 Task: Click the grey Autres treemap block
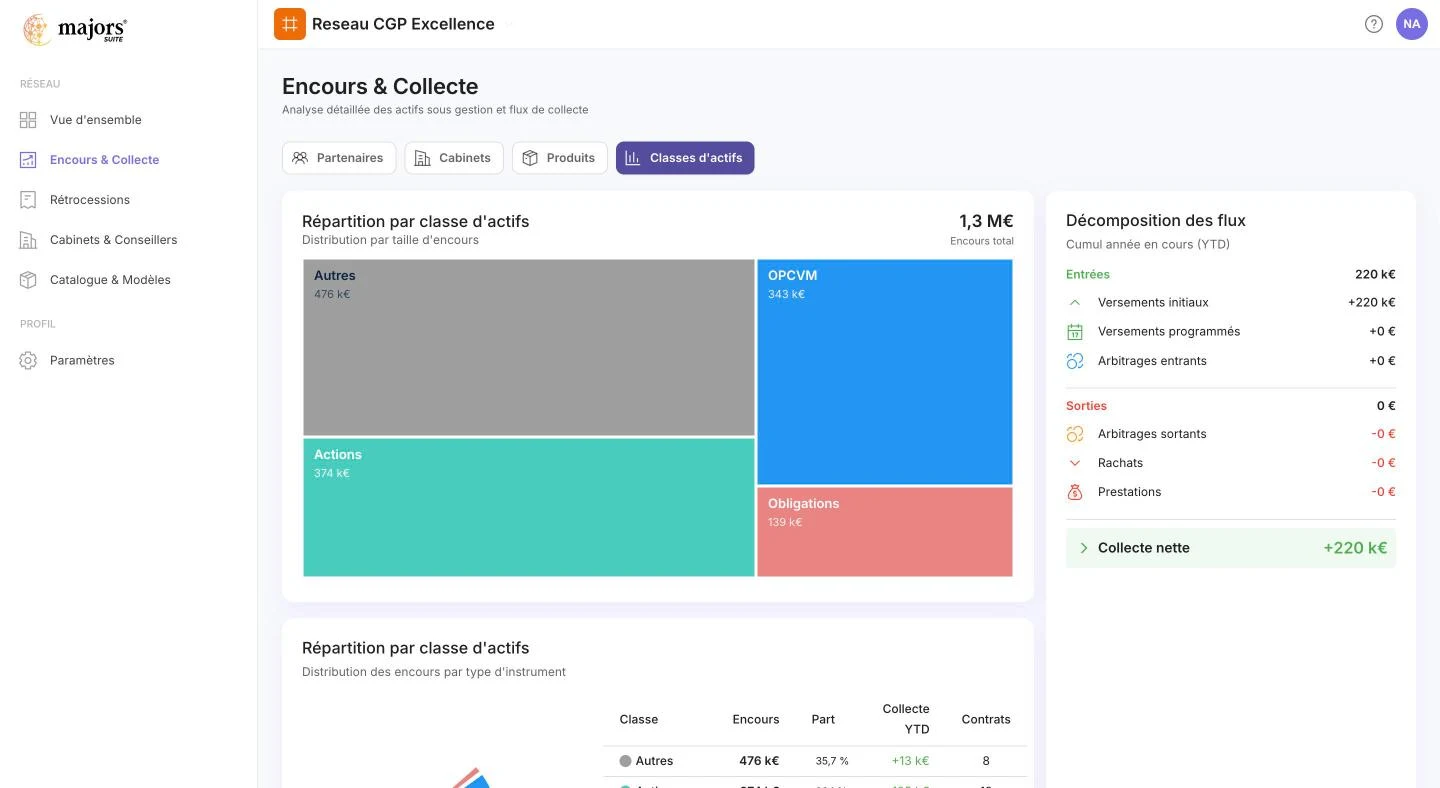(x=529, y=347)
